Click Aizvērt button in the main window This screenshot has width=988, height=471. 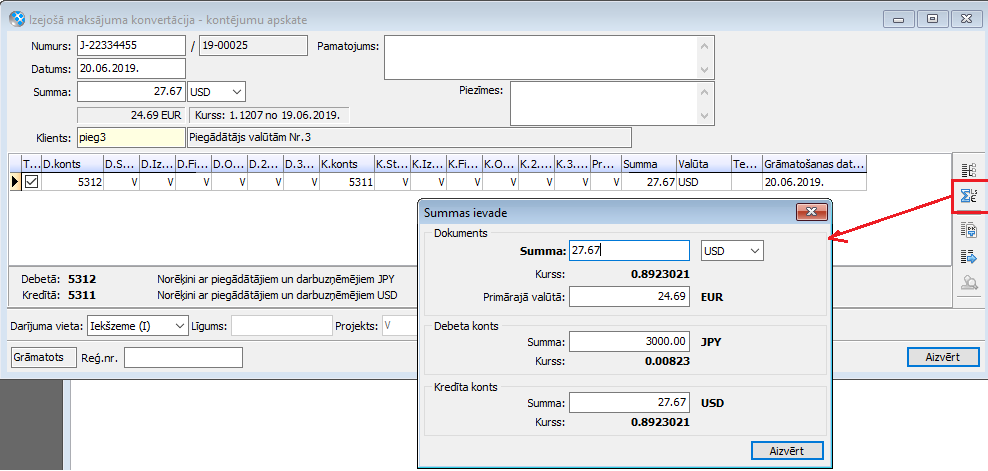[x=943, y=357]
